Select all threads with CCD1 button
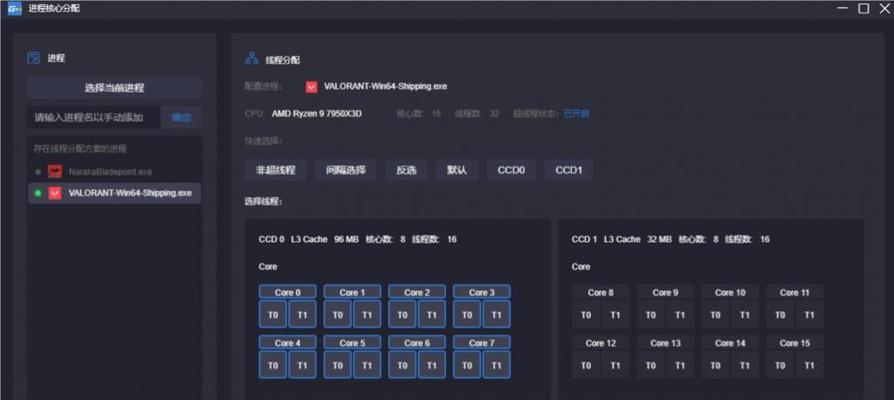 569,170
